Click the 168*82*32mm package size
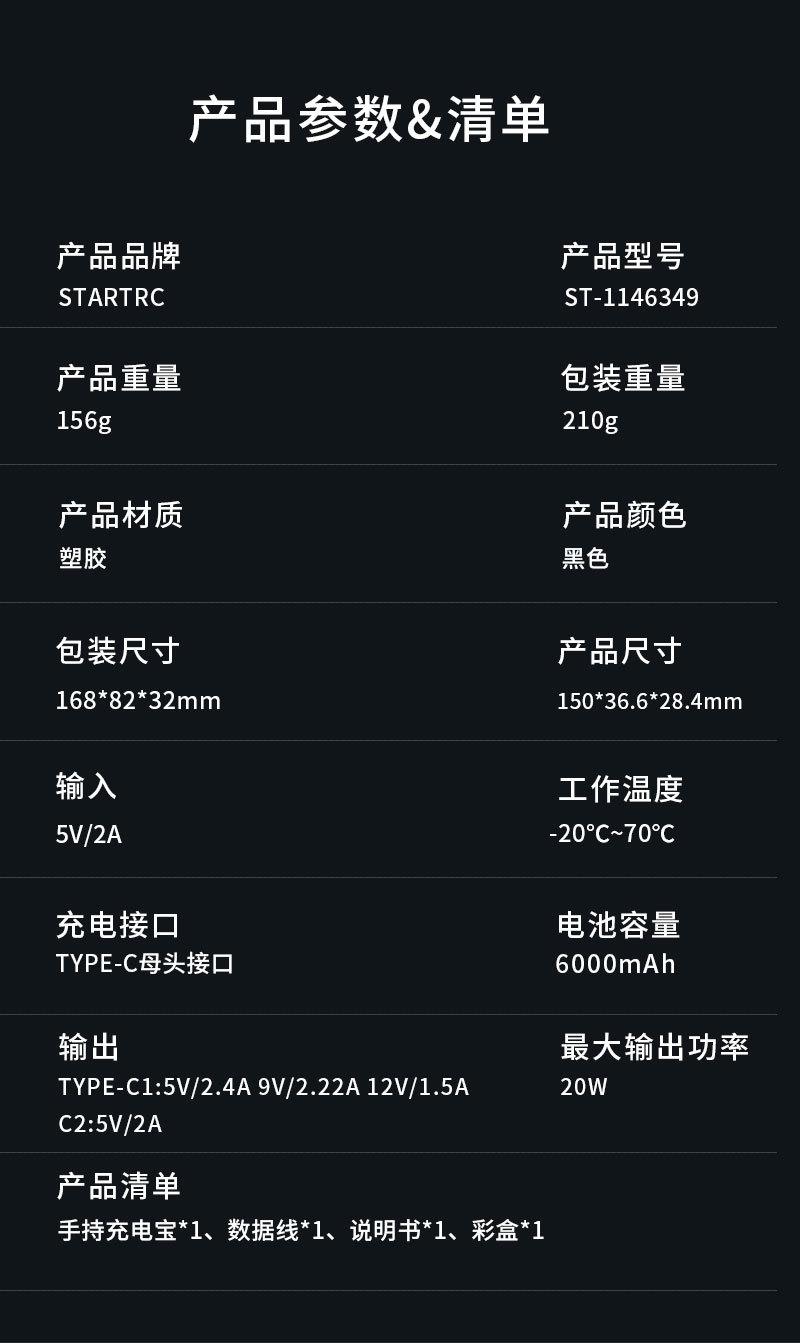800x1343 pixels. click(138, 700)
